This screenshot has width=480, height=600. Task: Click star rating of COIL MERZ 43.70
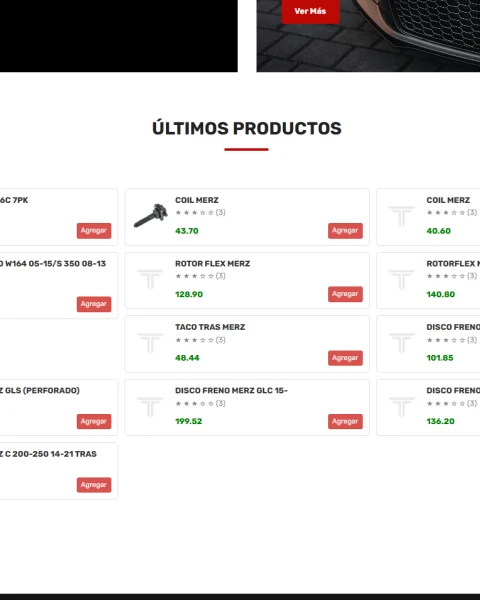tap(194, 212)
